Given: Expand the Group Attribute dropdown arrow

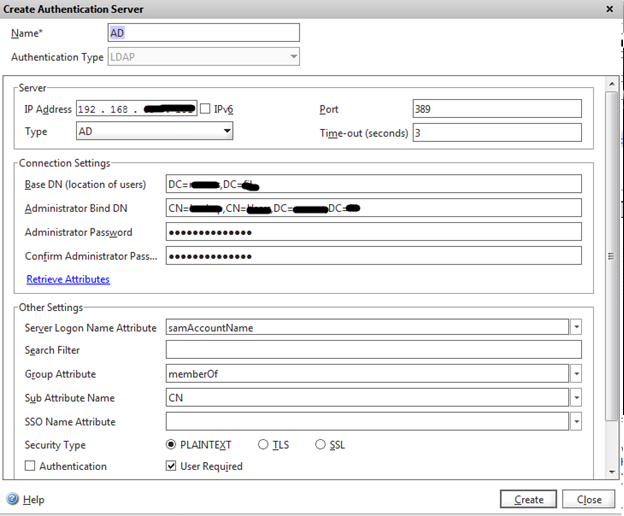Looking at the screenshot, I should point(576,374).
